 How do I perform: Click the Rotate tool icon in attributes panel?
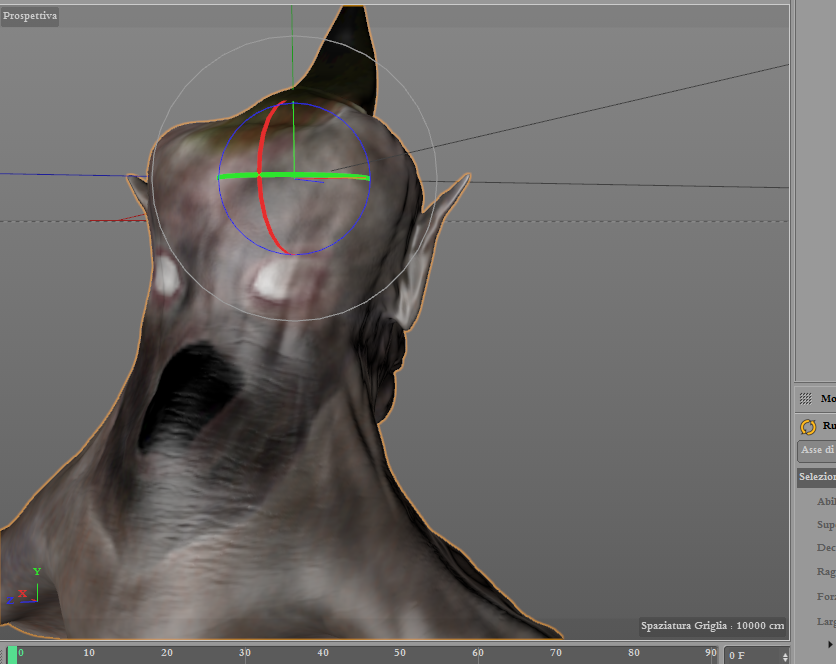click(x=808, y=427)
